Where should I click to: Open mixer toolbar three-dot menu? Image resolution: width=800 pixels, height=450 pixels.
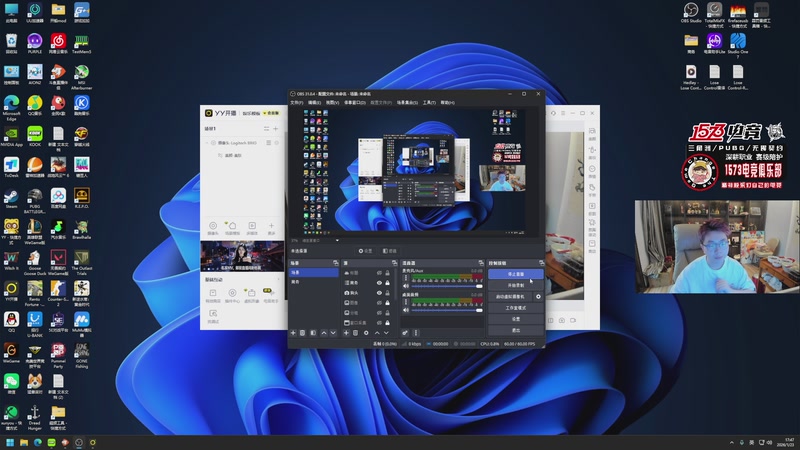click(415, 333)
